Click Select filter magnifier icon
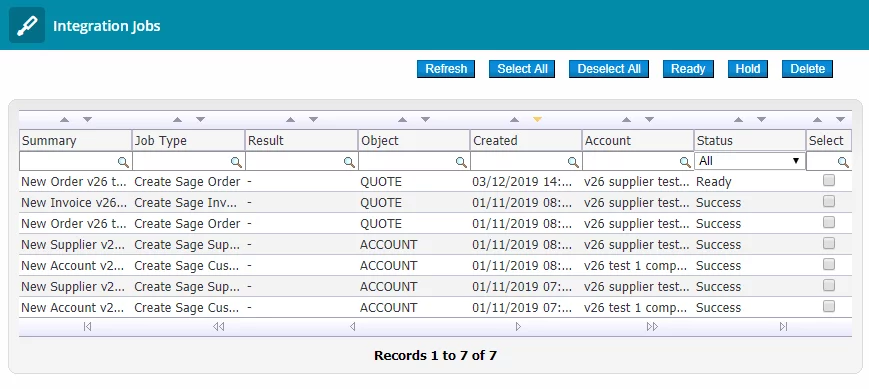The image size is (869, 389). click(x=843, y=162)
